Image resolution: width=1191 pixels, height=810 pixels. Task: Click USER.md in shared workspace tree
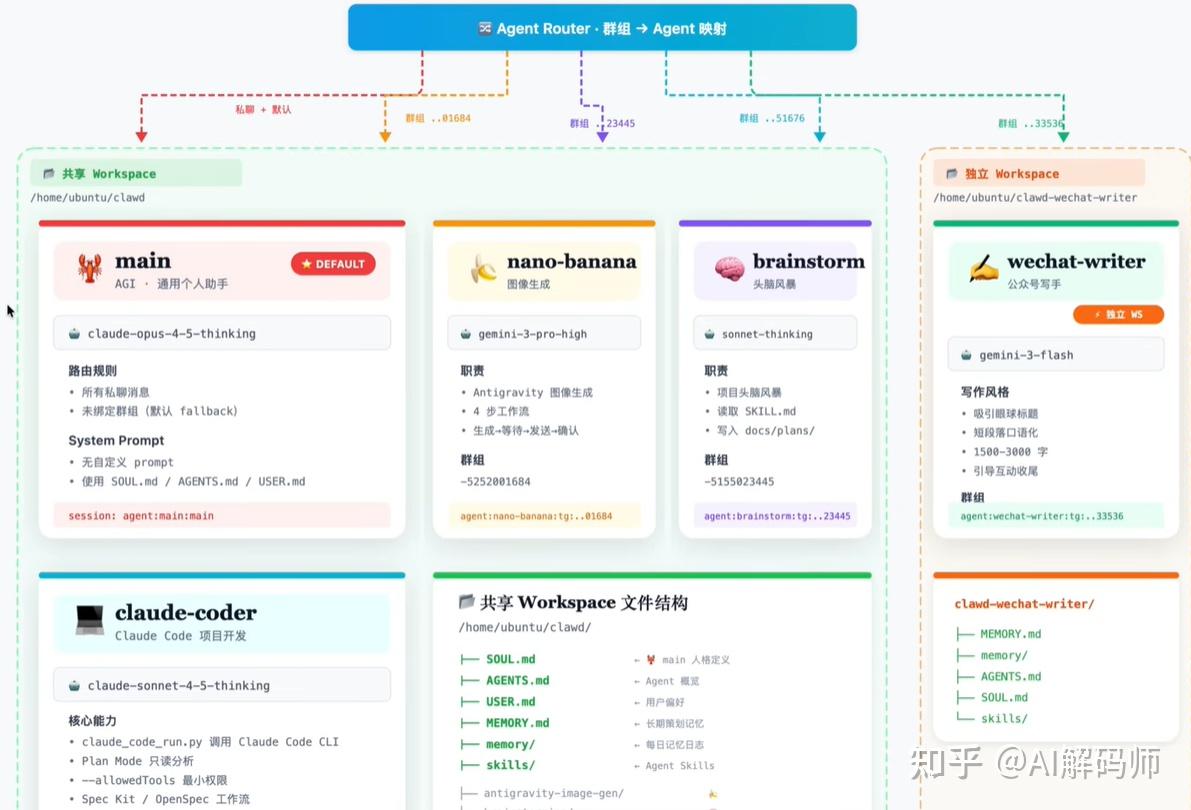click(510, 702)
